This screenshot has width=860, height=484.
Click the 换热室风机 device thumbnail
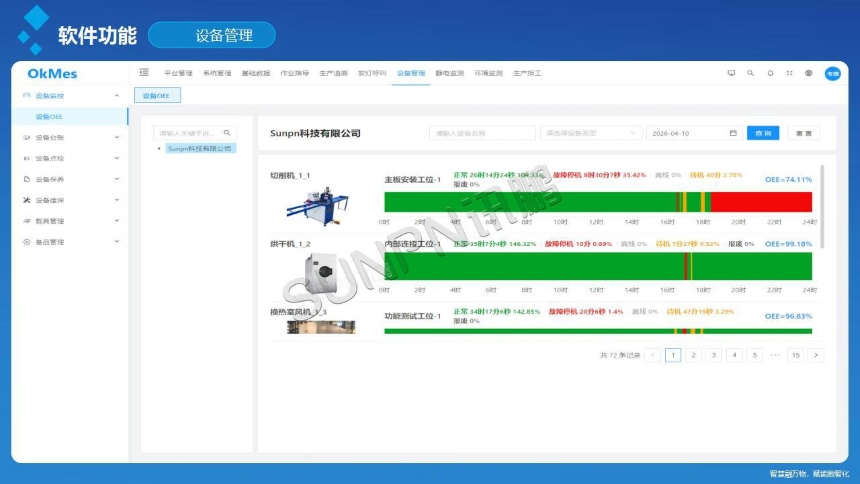(x=321, y=327)
